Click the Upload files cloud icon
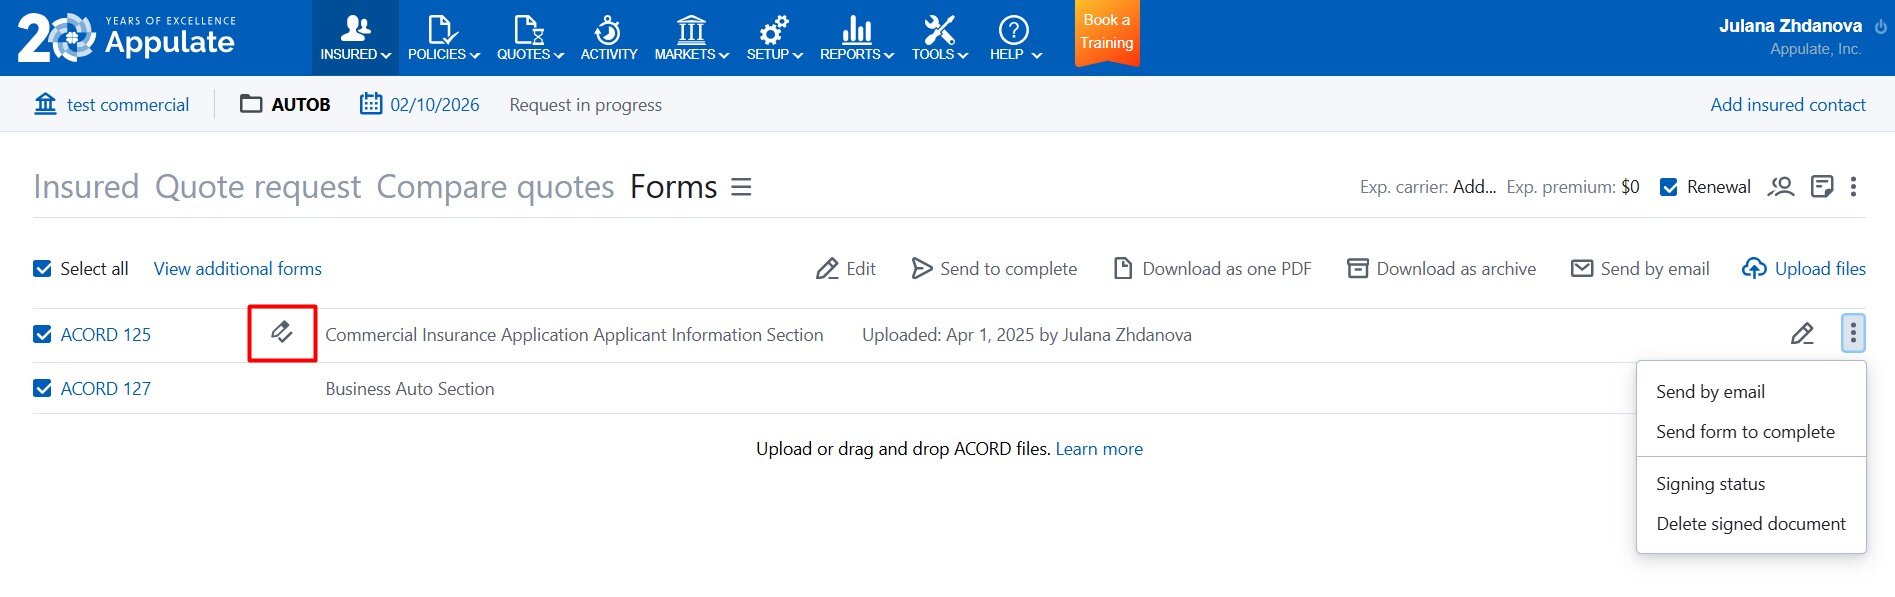This screenshot has height=597, width=1895. click(1754, 269)
